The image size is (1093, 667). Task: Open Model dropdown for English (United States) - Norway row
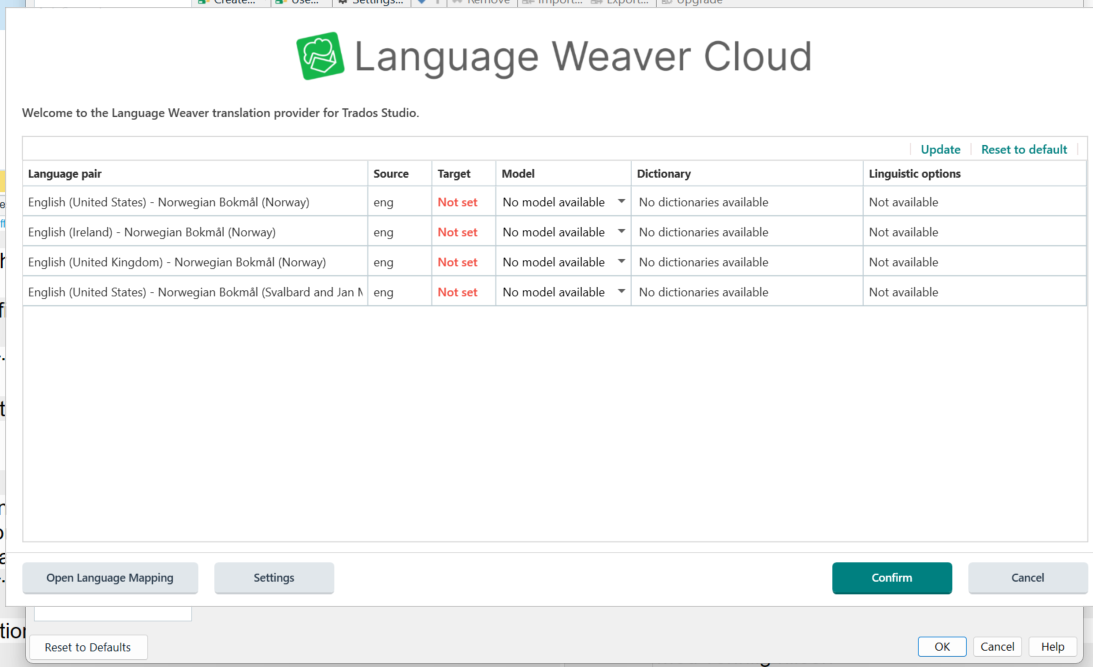point(563,202)
